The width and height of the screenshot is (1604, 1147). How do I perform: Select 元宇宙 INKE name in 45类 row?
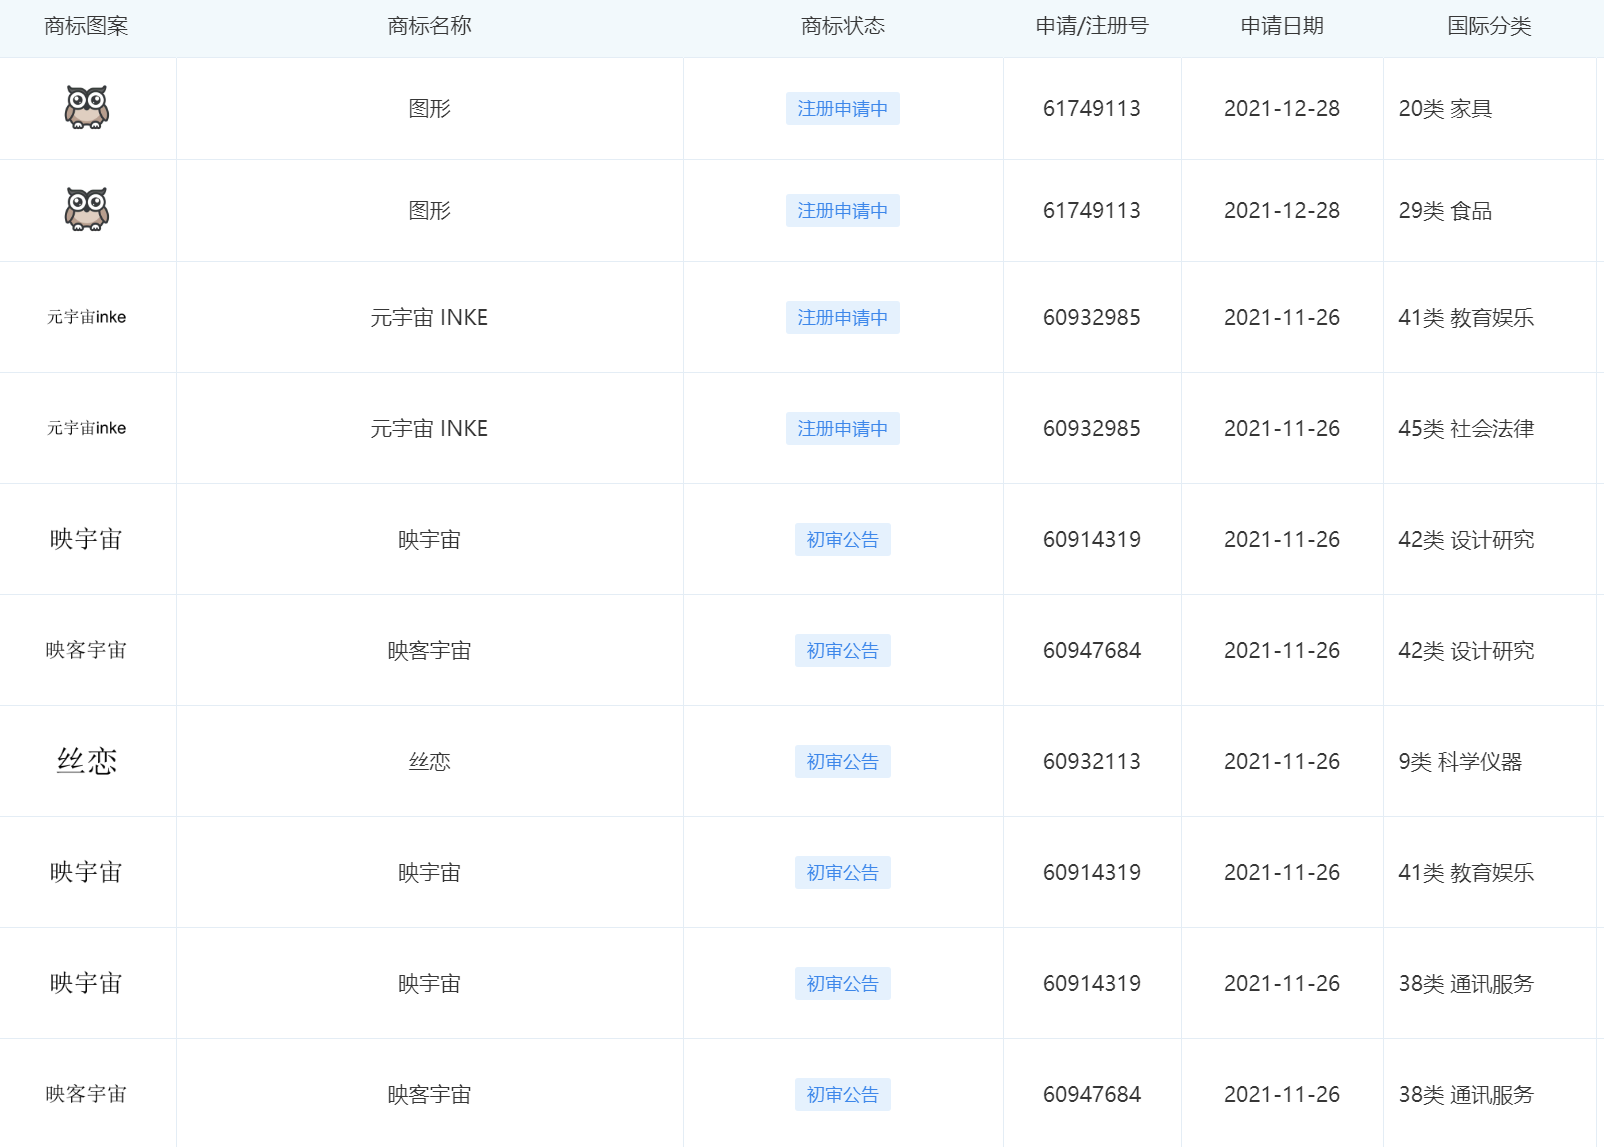coord(430,428)
